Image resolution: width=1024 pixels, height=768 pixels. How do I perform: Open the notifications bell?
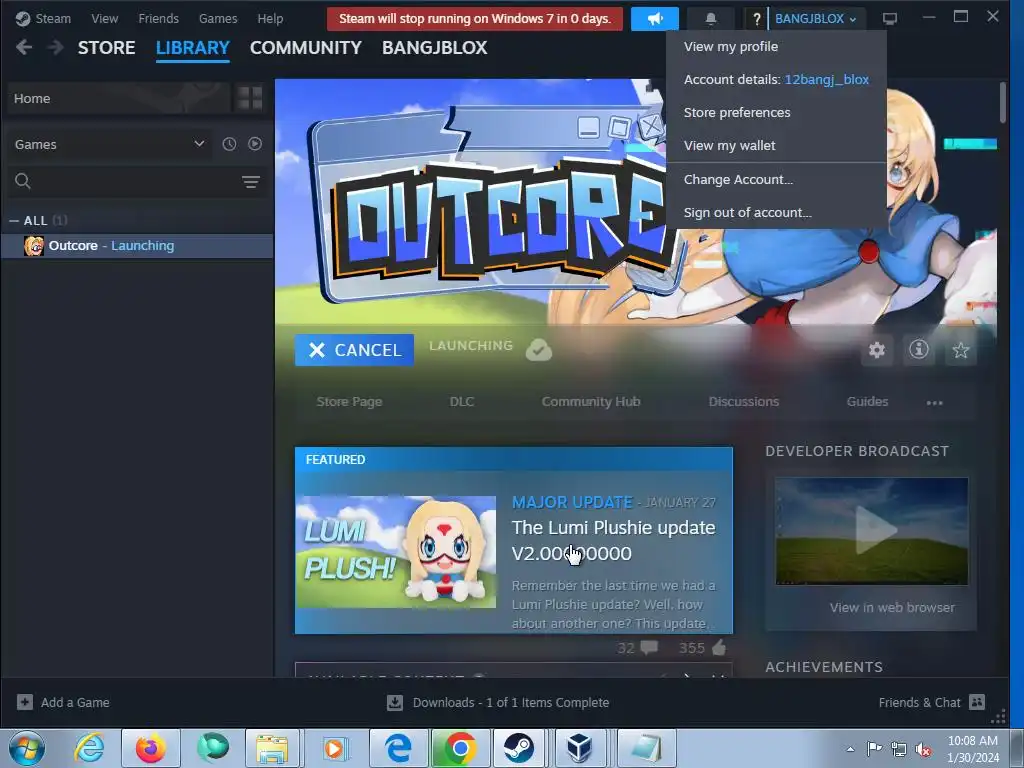coord(711,19)
